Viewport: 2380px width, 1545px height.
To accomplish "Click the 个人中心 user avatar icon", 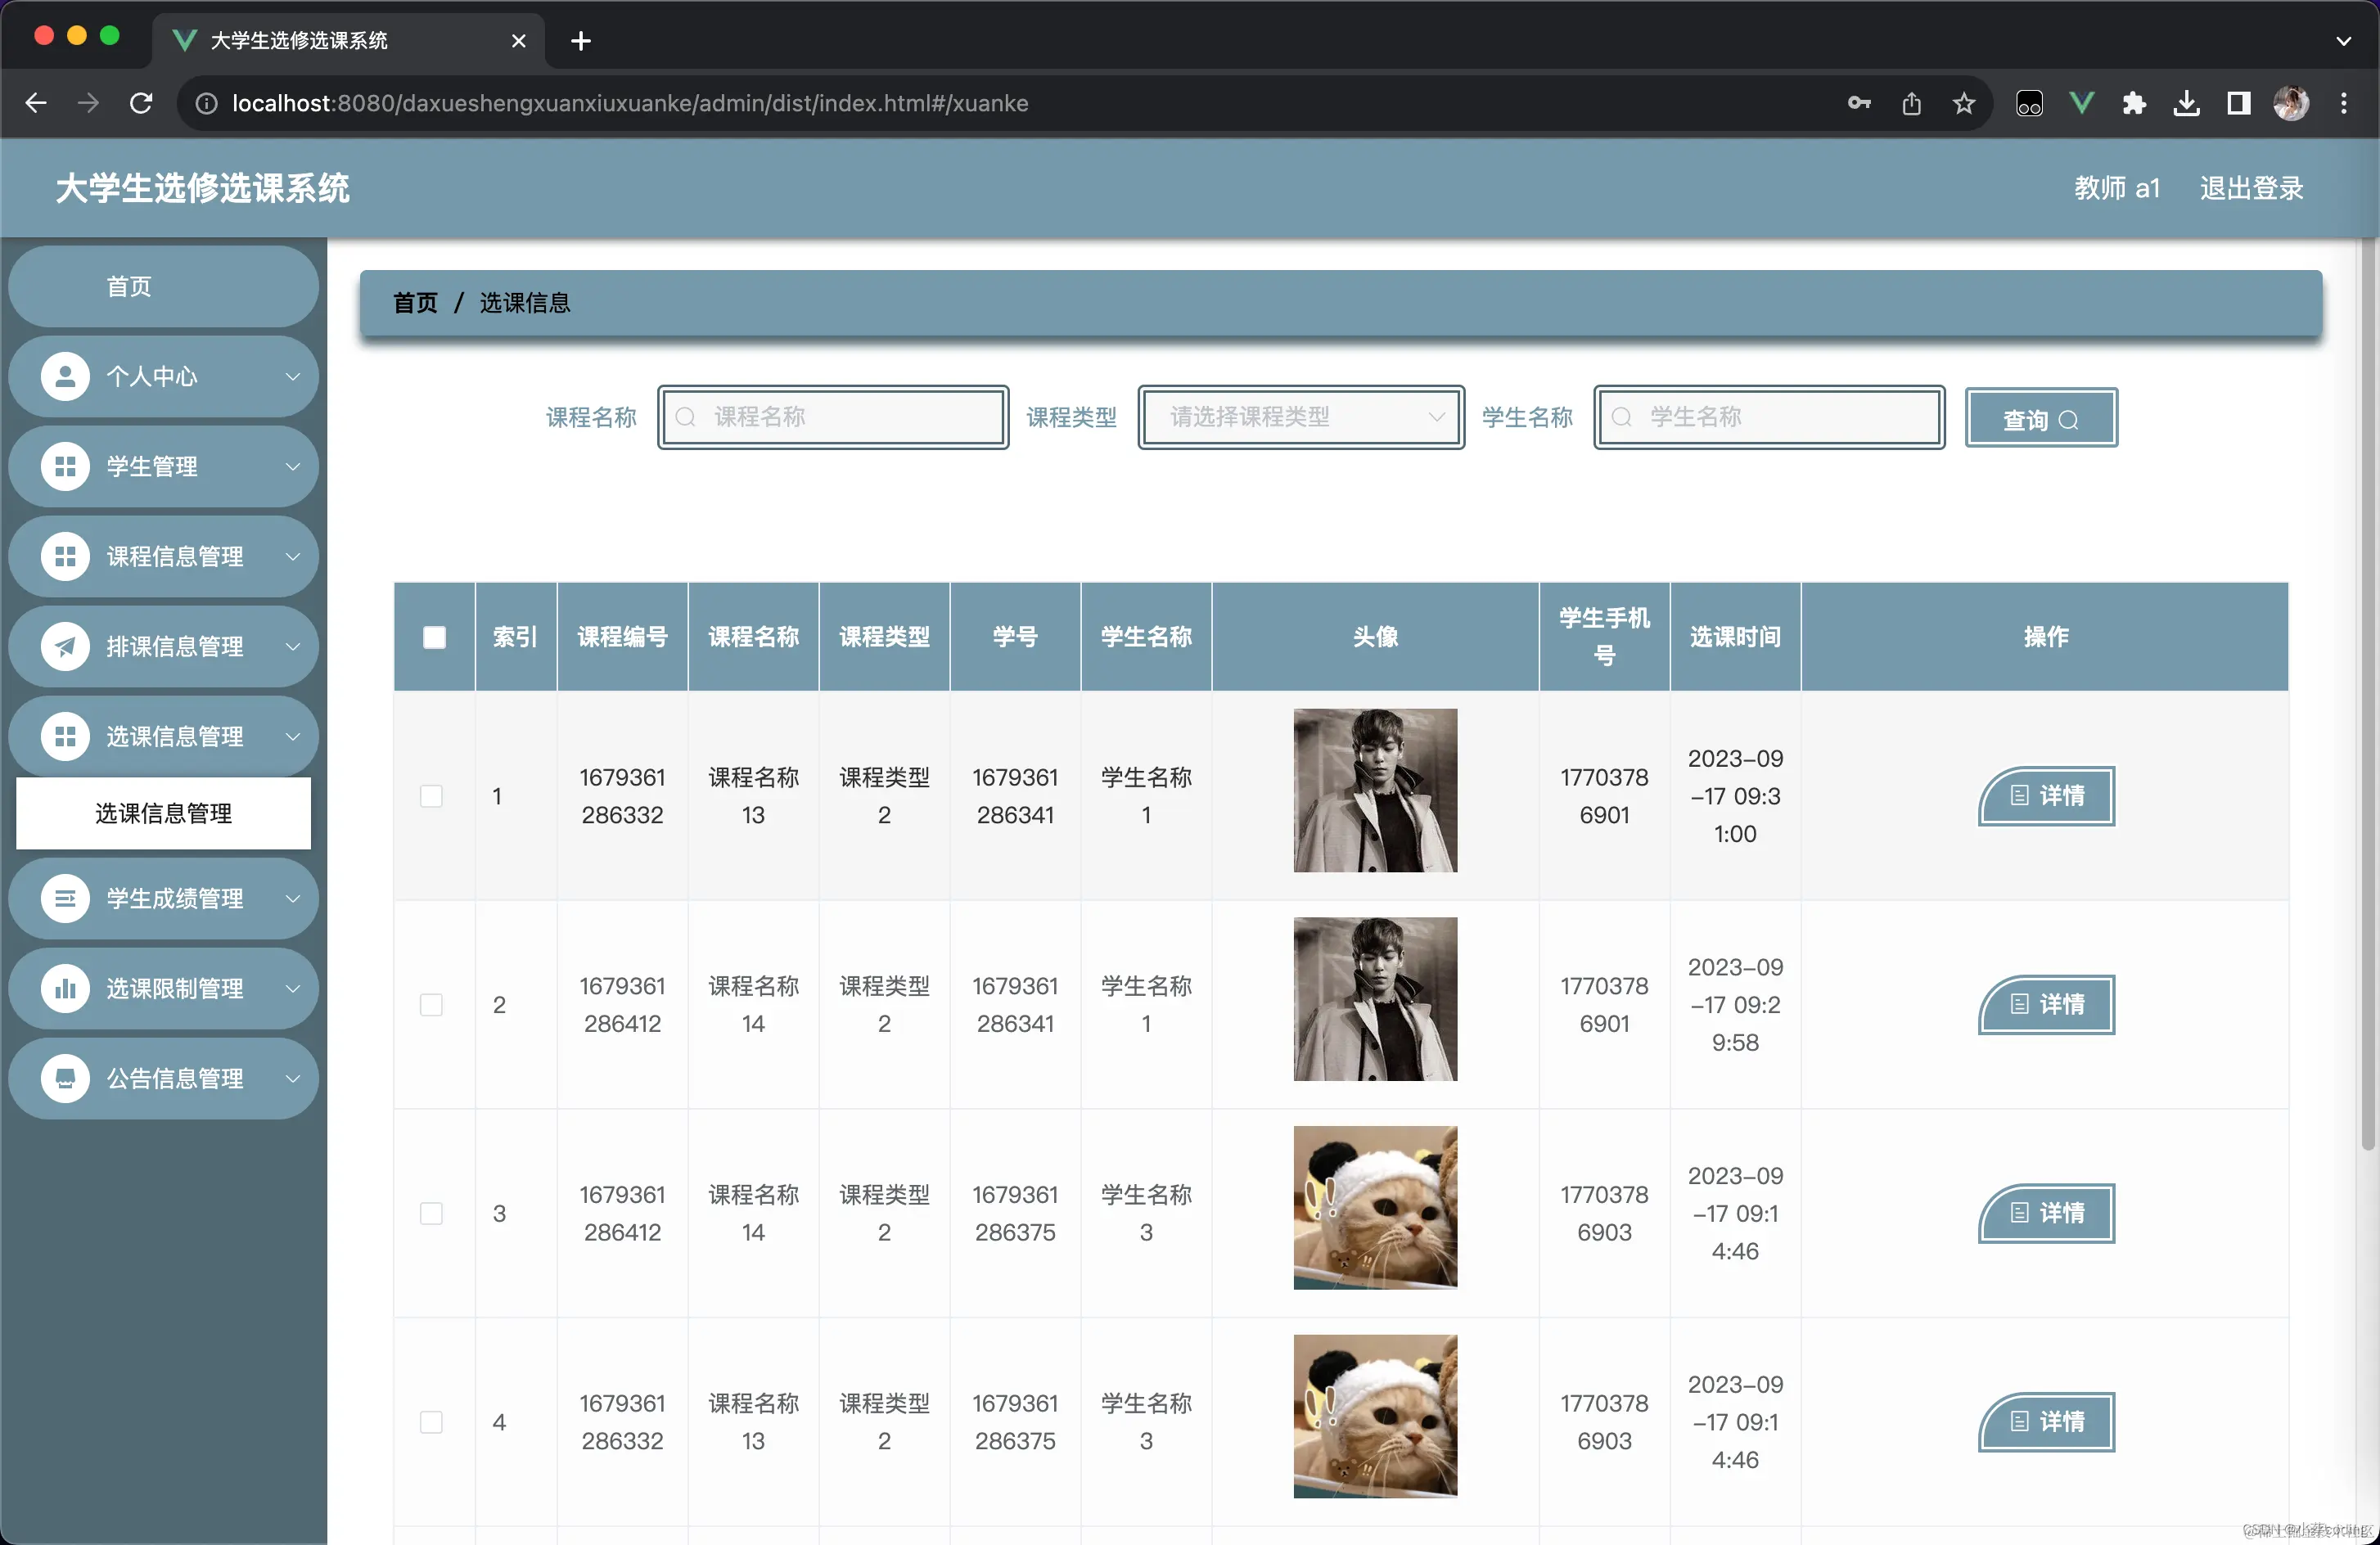I will [x=65, y=377].
